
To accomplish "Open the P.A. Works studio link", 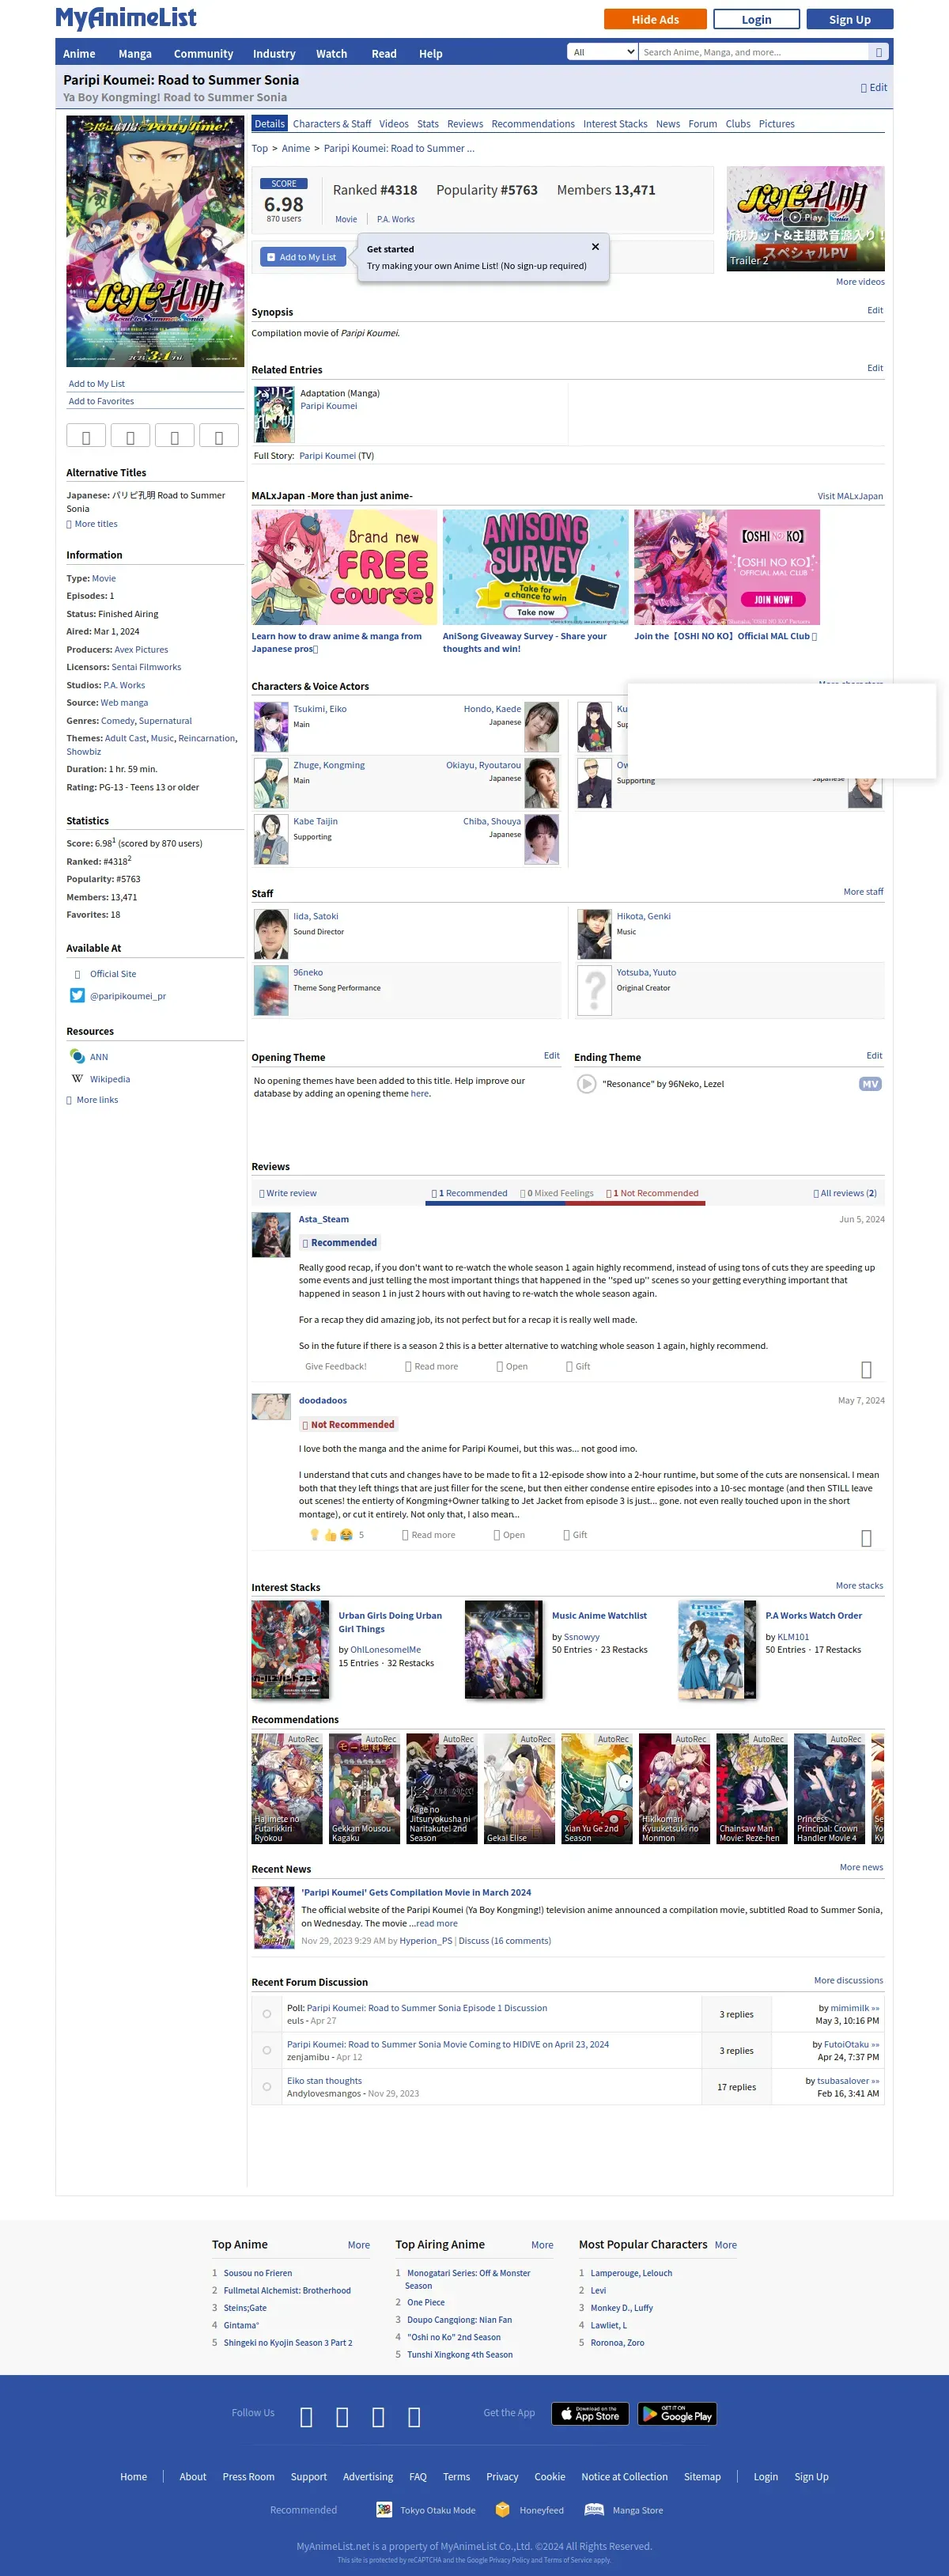I will pyautogui.click(x=124, y=685).
